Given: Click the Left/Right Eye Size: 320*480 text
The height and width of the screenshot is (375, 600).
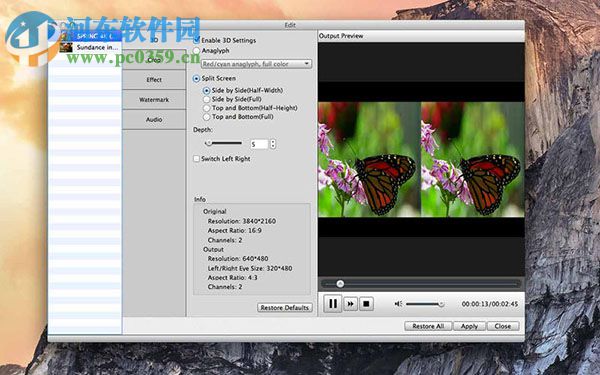Looking at the screenshot, I should pos(250,268).
